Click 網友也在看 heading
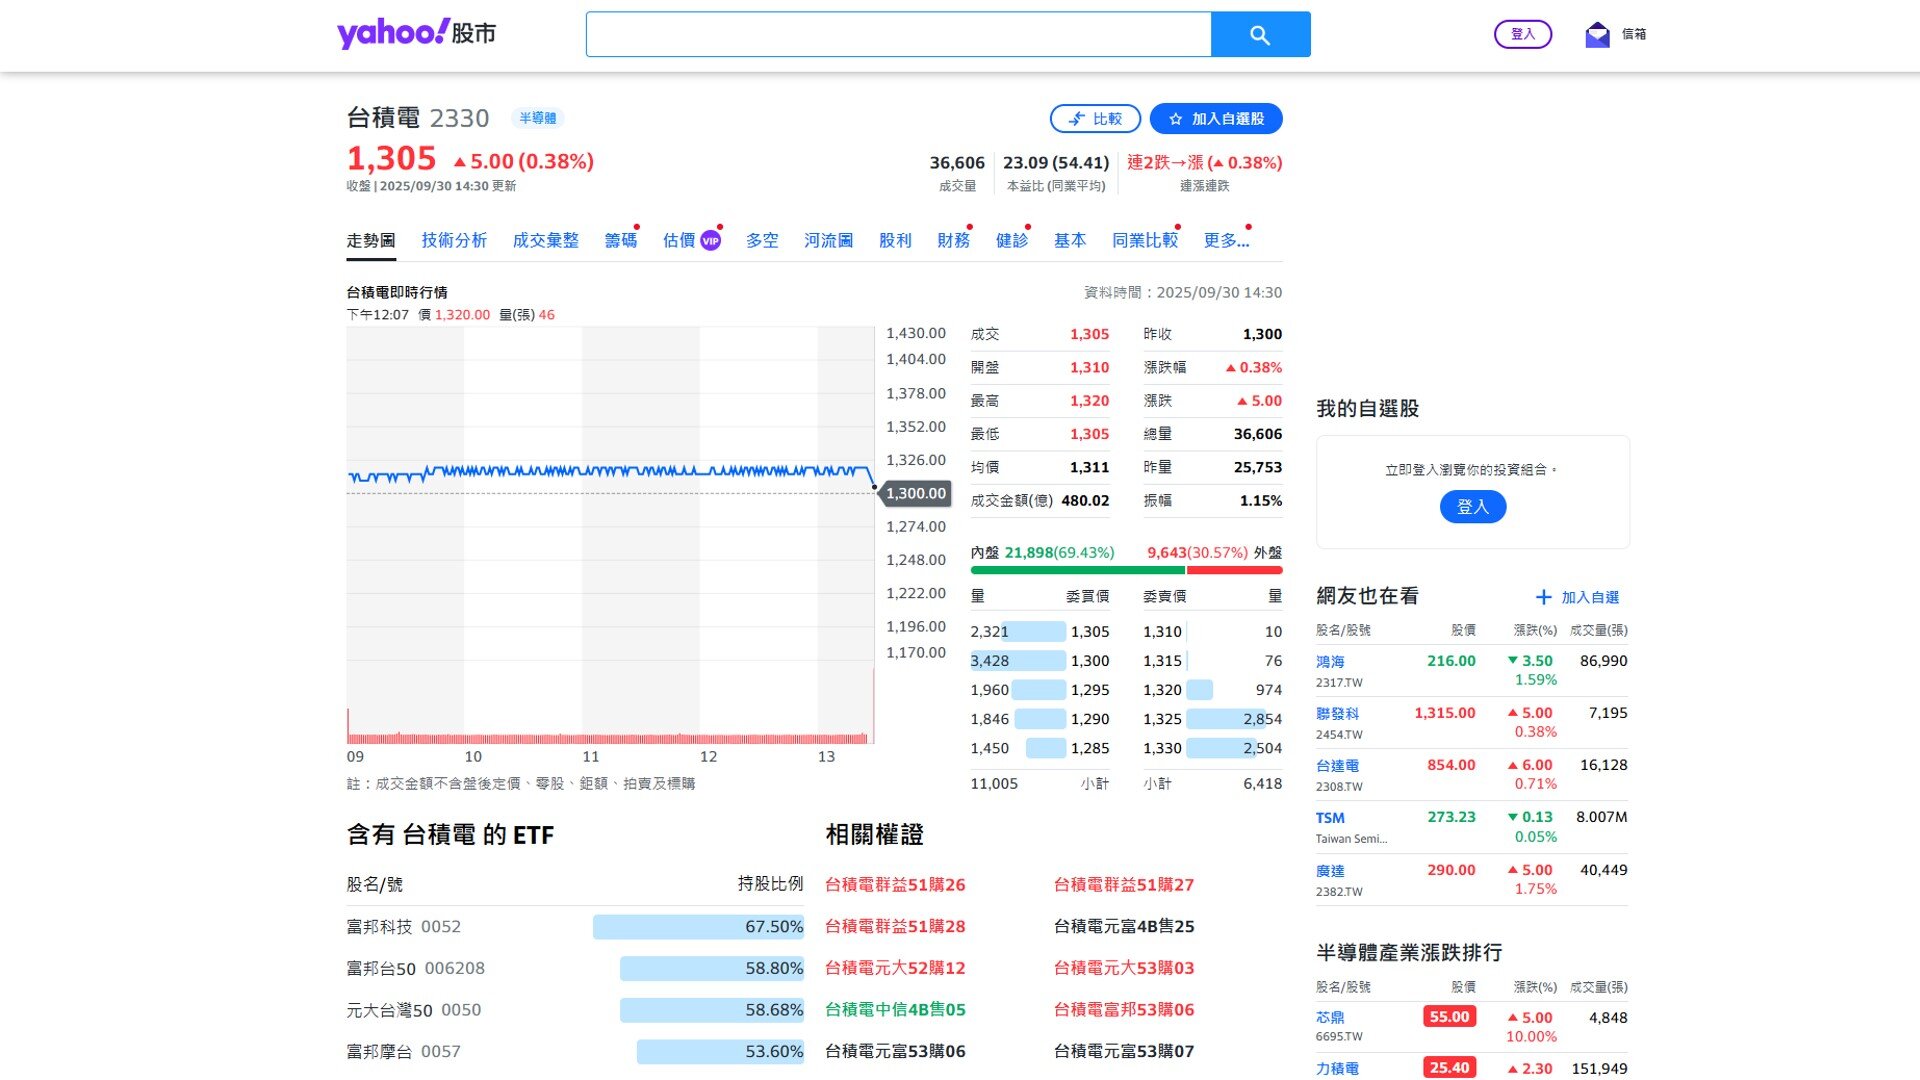Viewport: 1920px width, 1080px height. tap(1367, 596)
